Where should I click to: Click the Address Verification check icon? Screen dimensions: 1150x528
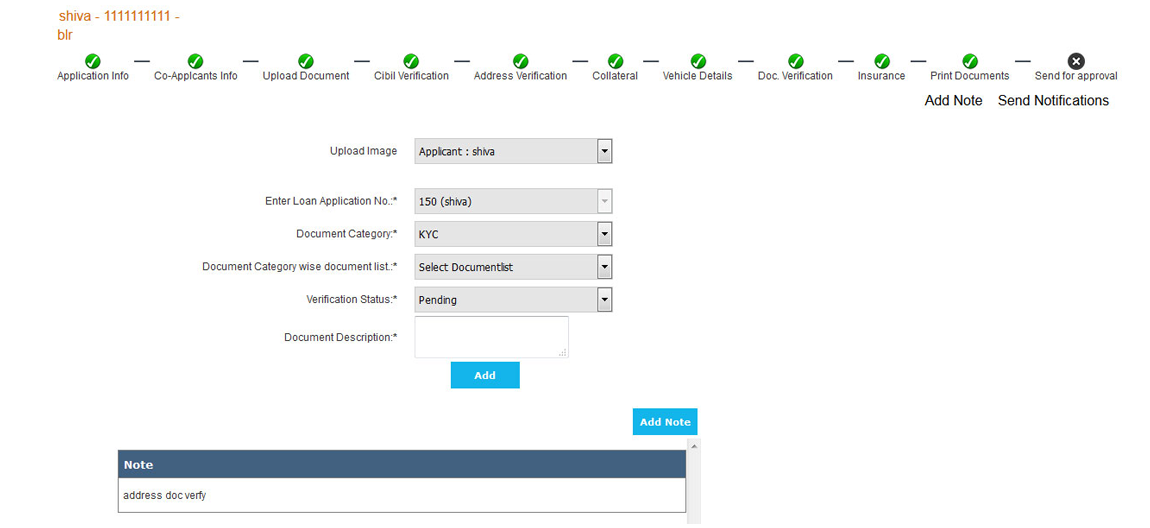pyautogui.click(x=520, y=61)
